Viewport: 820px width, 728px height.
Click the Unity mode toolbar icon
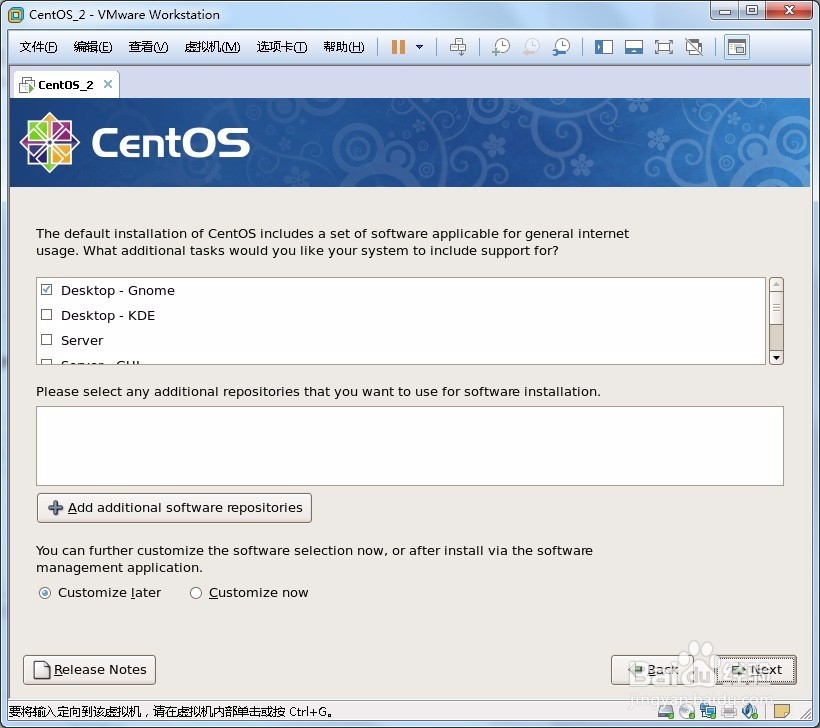pyautogui.click(x=694, y=47)
